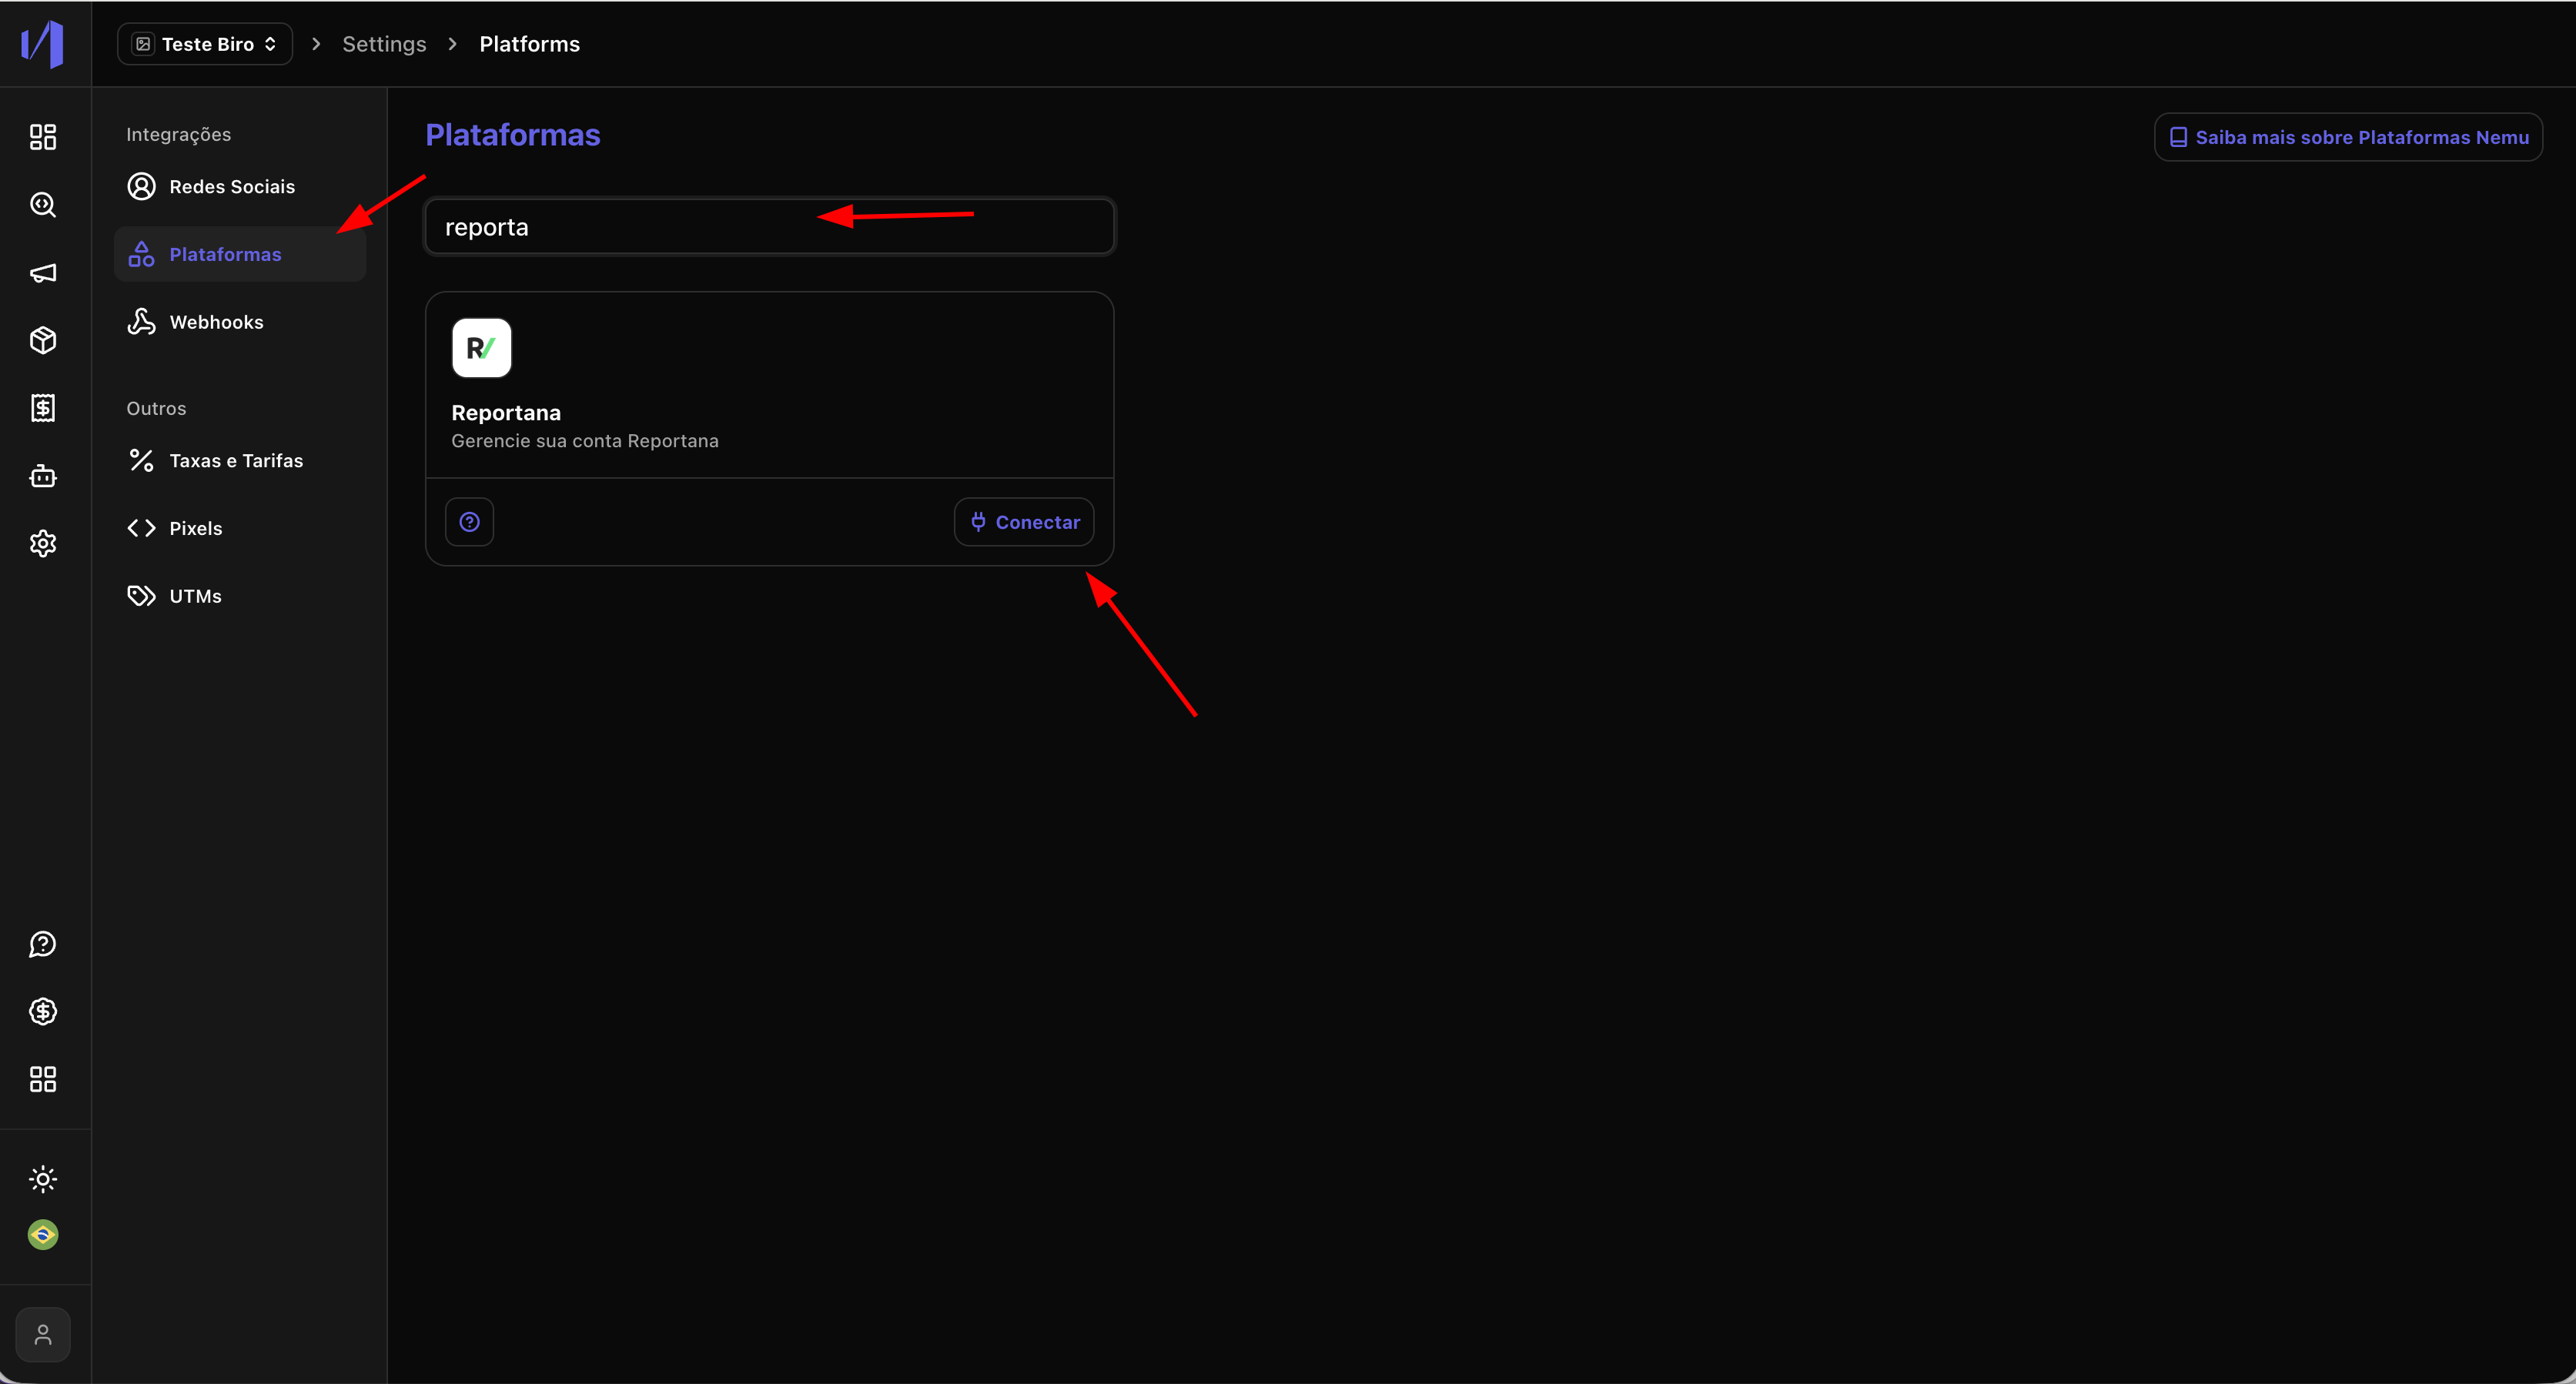
Task: Click the settings gear icon in sidebar
Action: [43, 543]
